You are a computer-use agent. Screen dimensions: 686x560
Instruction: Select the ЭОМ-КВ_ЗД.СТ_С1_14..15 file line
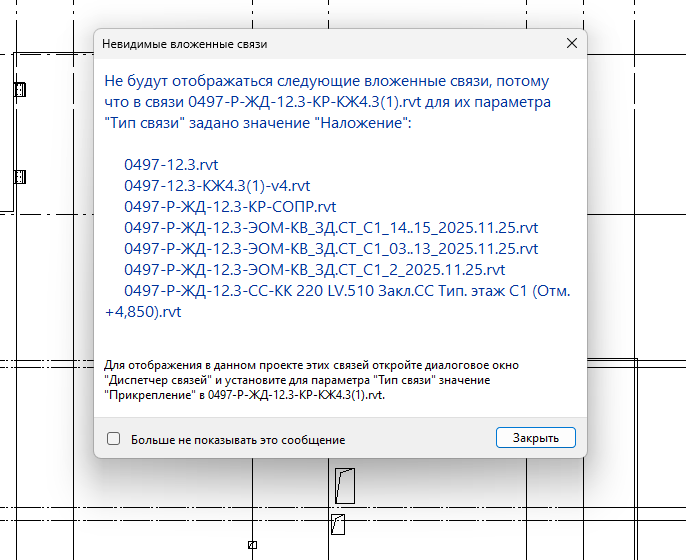click(x=331, y=228)
